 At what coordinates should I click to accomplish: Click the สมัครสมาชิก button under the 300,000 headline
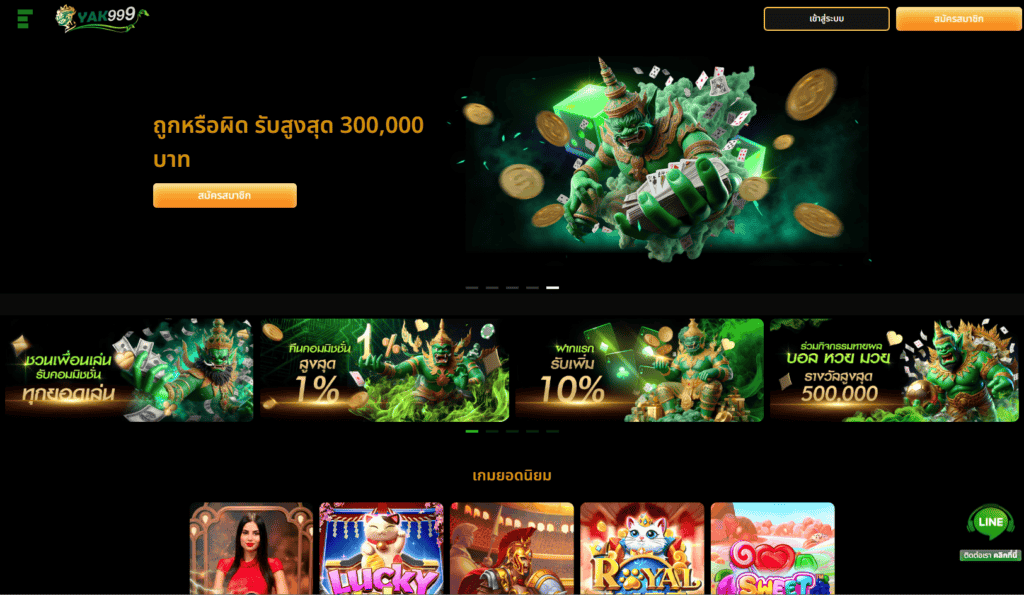click(225, 195)
